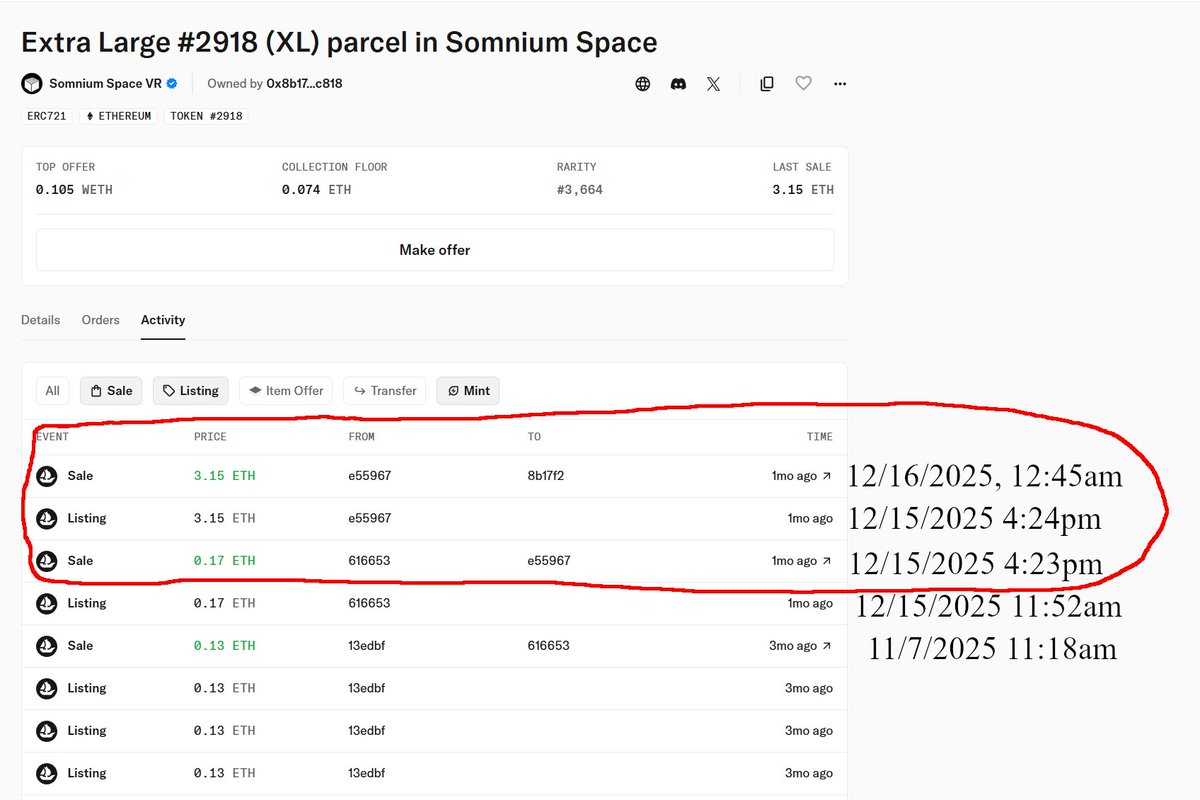The width and height of the screenshot is (1200, 800).
Task: Click the 0.074 ETH collection floor value
Action: [316, 190]
